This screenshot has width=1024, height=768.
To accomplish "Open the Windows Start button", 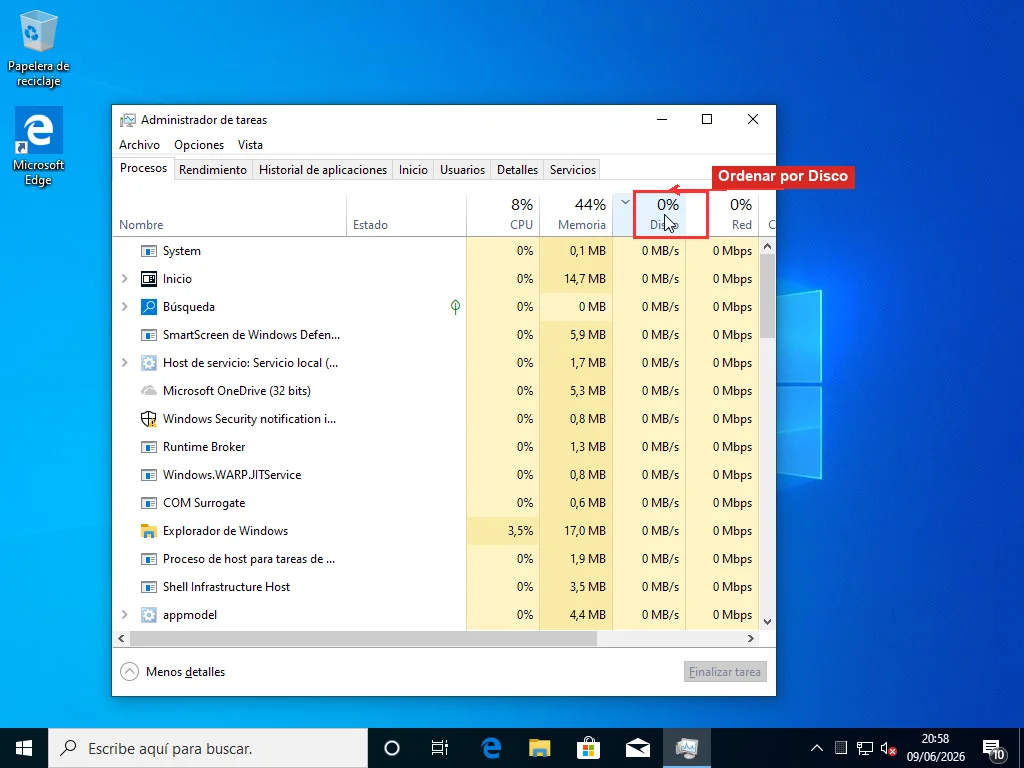I will click(24, 748).
